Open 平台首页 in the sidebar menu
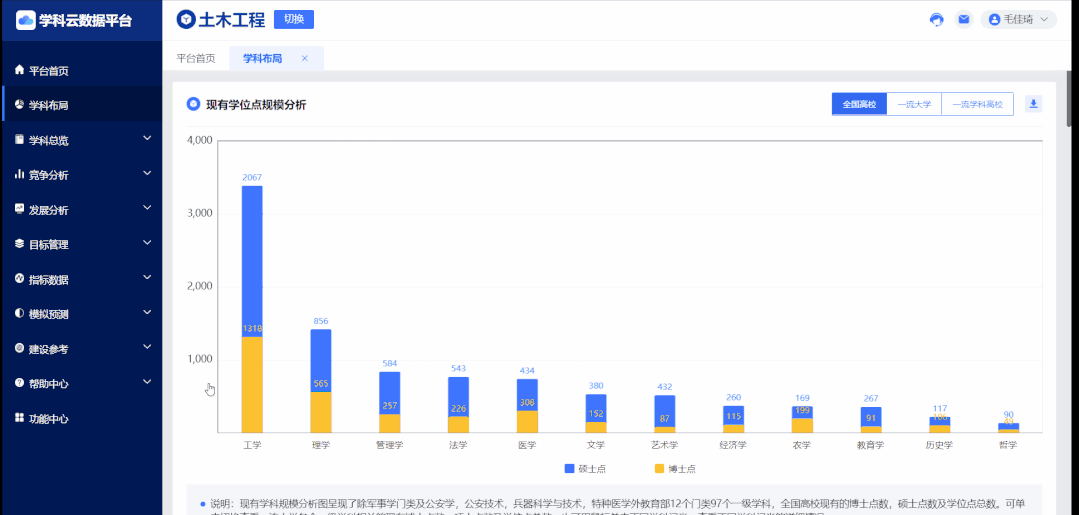Viewport: 1079px width, 515px height. 81,70
